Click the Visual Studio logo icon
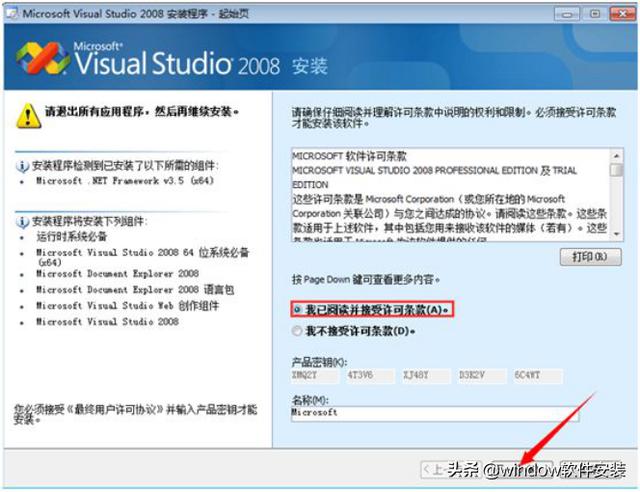The width and height of the screenshot is (640, 492). (x=42, y=58)
